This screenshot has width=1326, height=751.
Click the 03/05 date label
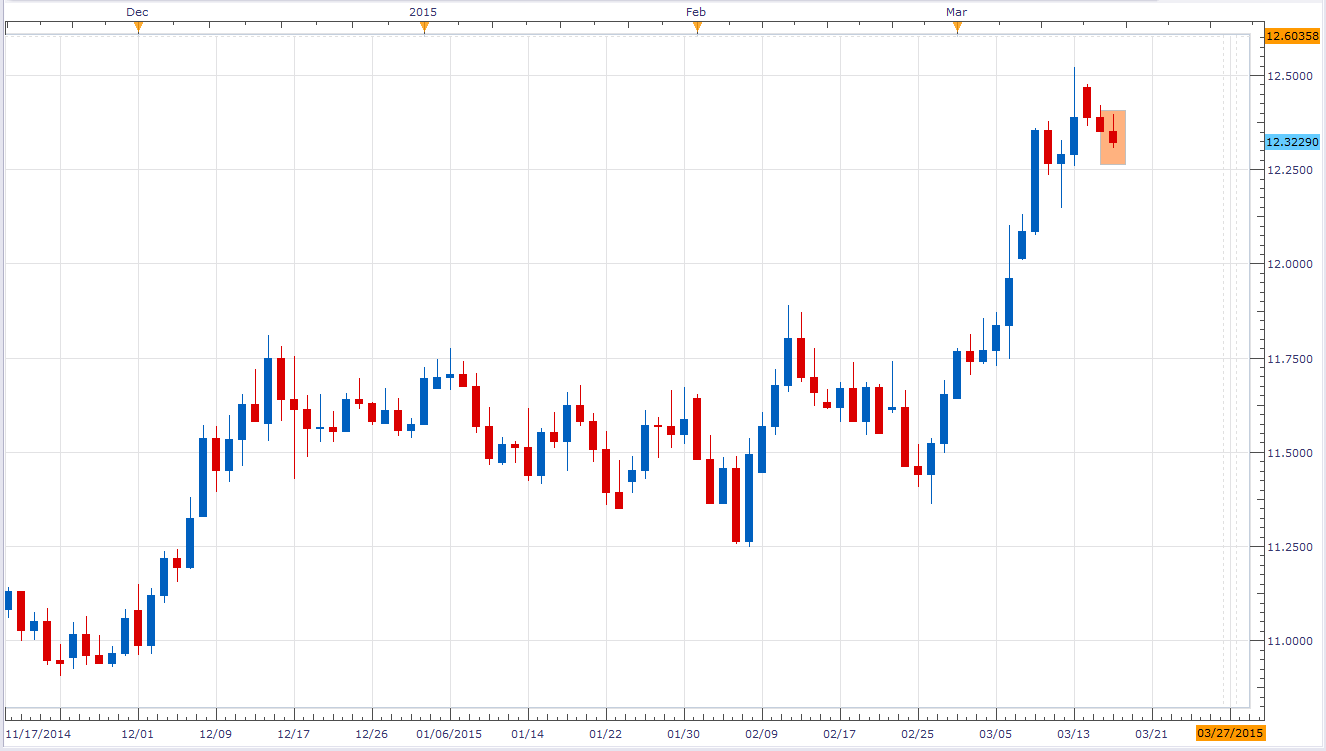[x=996, y=733]
